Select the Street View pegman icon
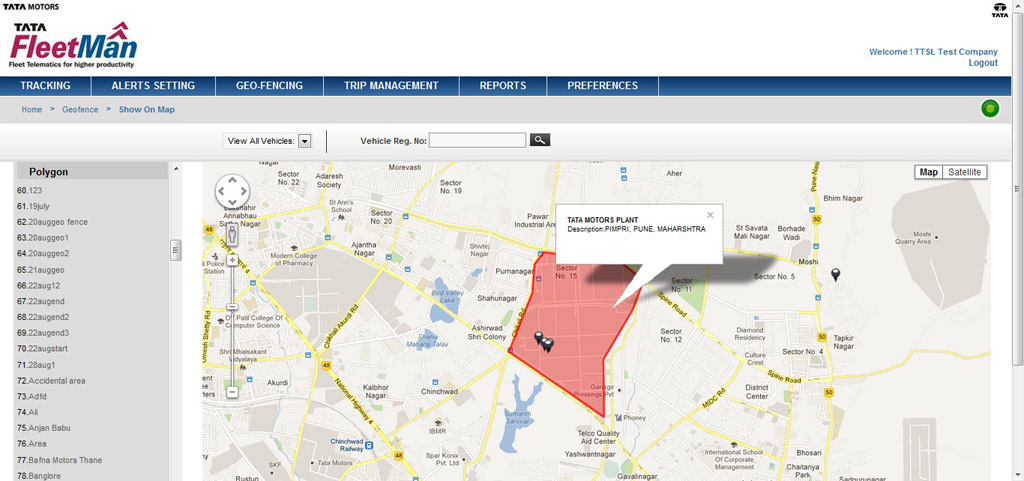Viewport: 1024px width, 481px height. coord(232,234)
